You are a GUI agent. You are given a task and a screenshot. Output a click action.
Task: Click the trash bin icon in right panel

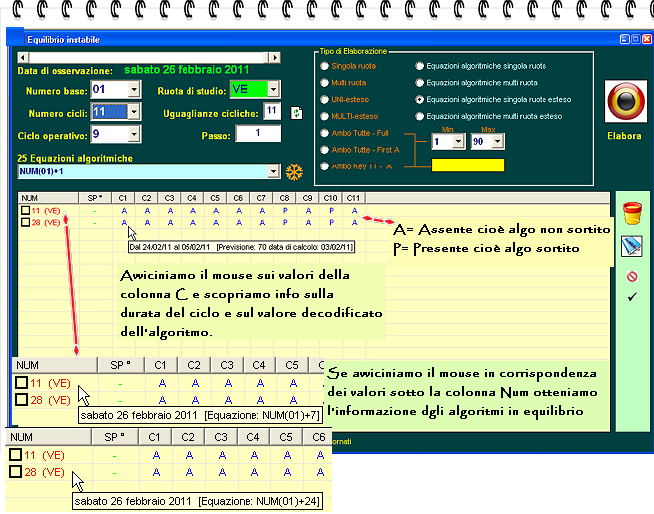coord(630,212)
